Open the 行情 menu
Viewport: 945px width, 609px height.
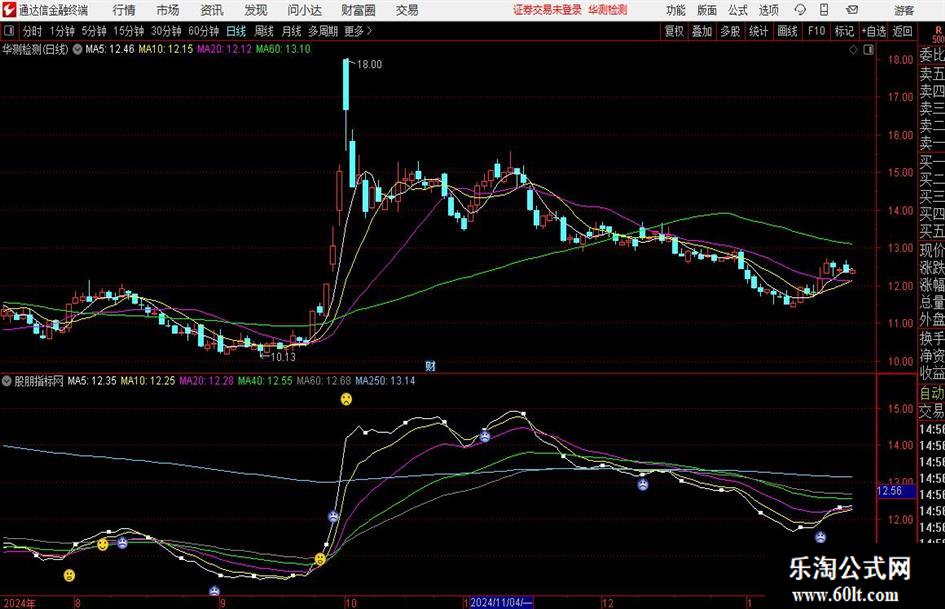click(124, 10)
